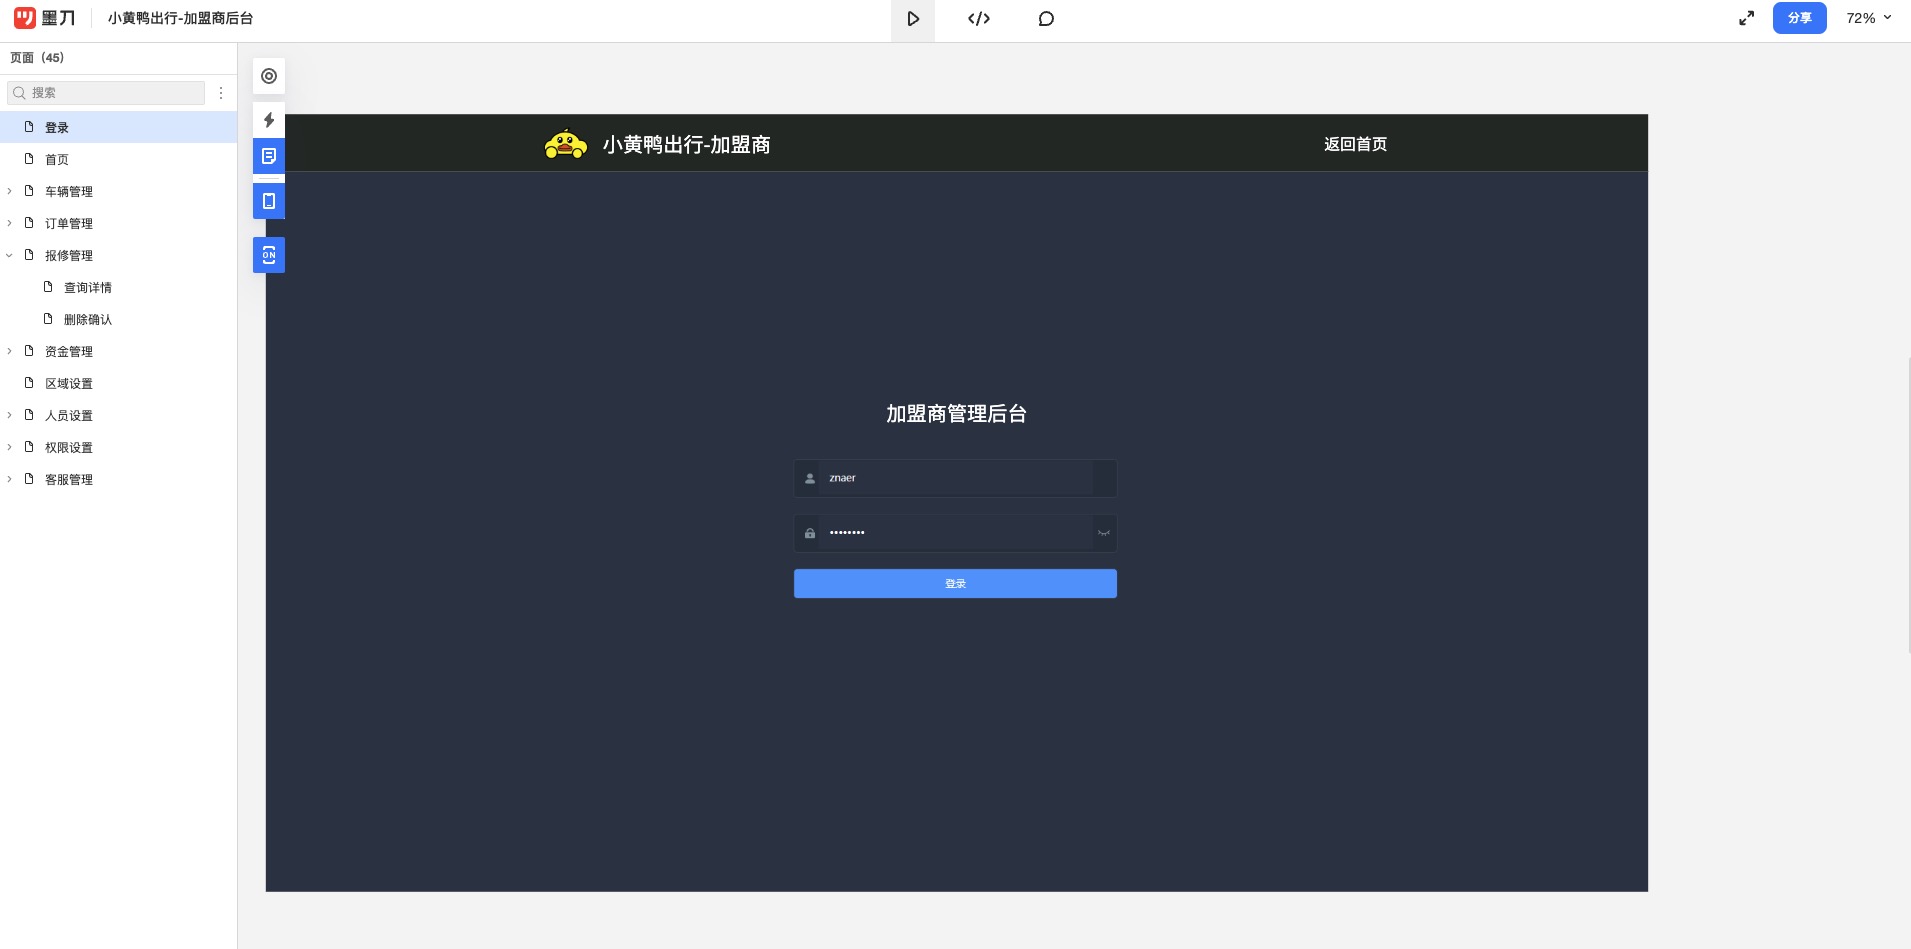Start prototype preview with play icon
The height and width of the screenshot is (949, 1911).
coord(913,19)
